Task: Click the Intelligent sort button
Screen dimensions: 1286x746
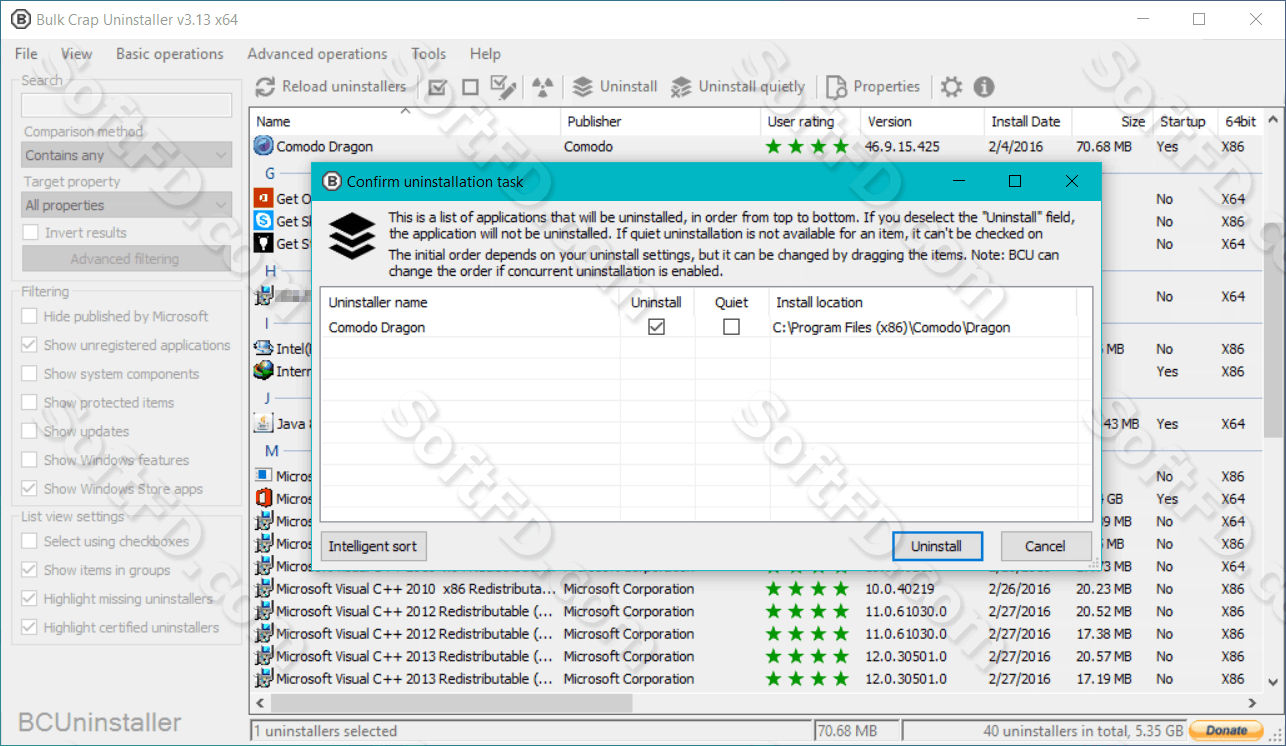Action: pyautogui.click(x=373, y=546)
